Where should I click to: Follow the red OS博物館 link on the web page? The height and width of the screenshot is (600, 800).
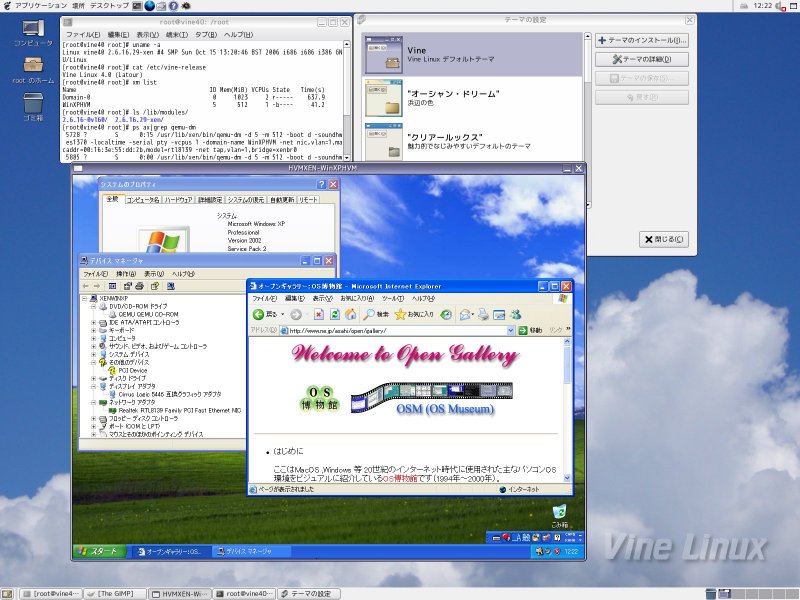coord(401,479)
